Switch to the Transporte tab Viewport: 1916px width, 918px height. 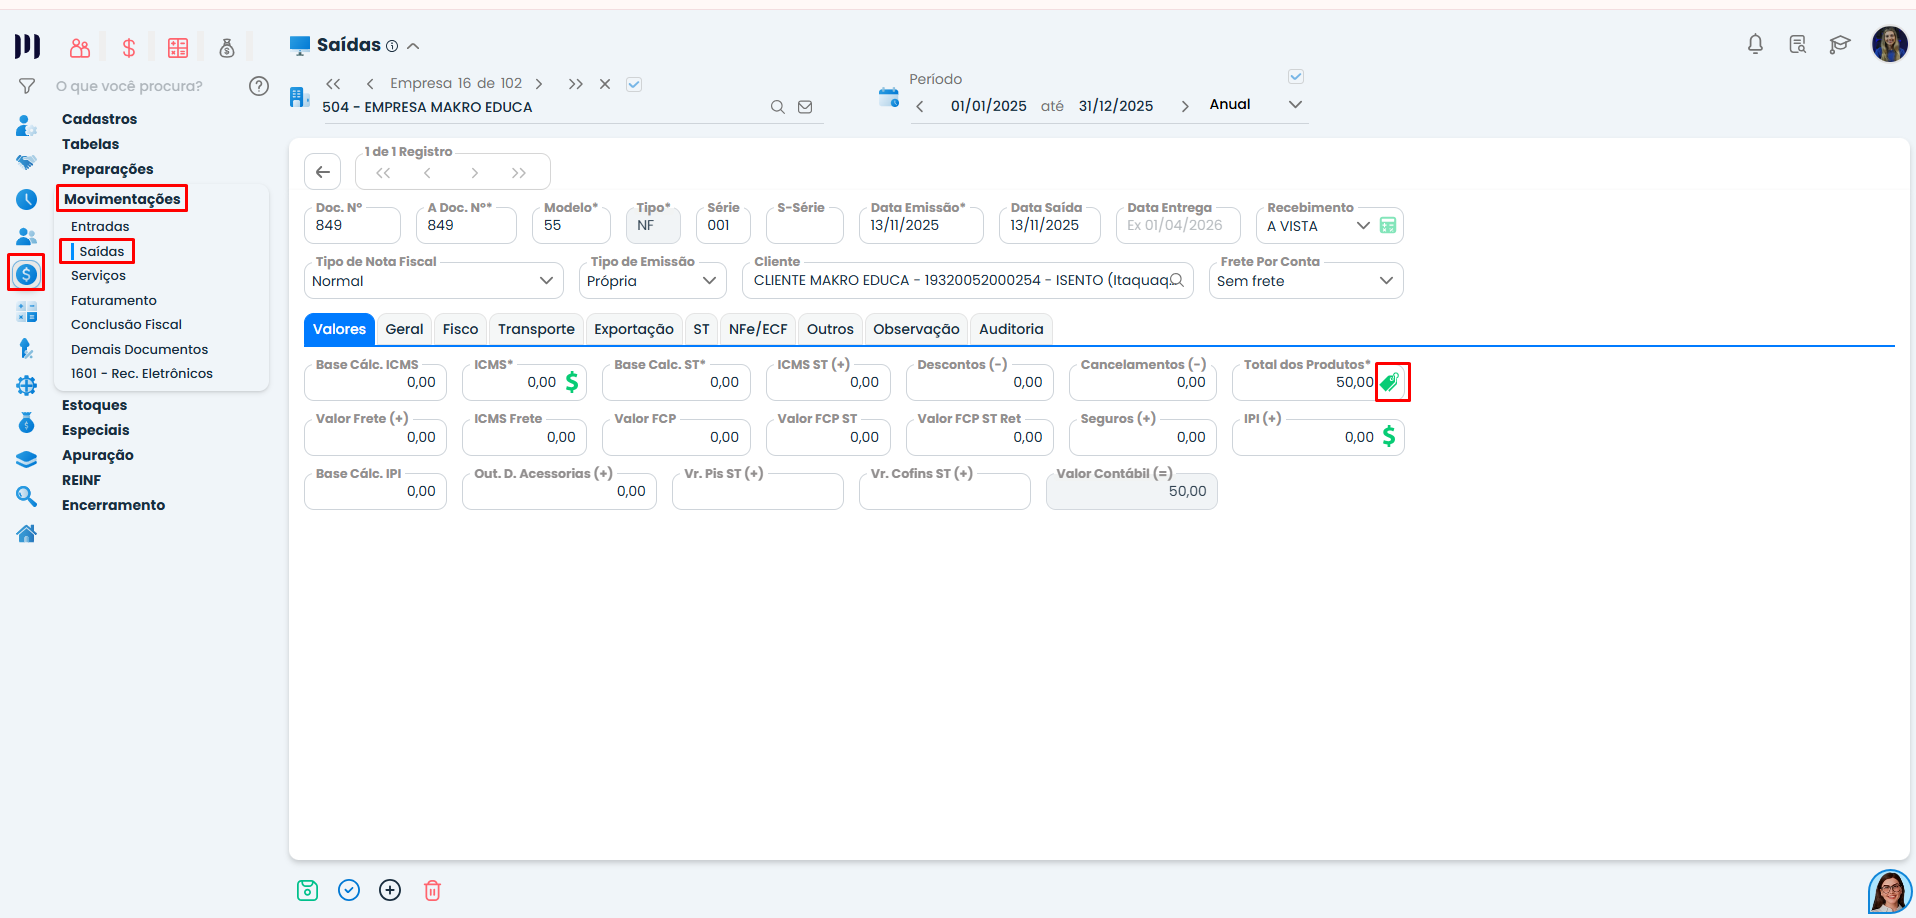tap(536, 329)
